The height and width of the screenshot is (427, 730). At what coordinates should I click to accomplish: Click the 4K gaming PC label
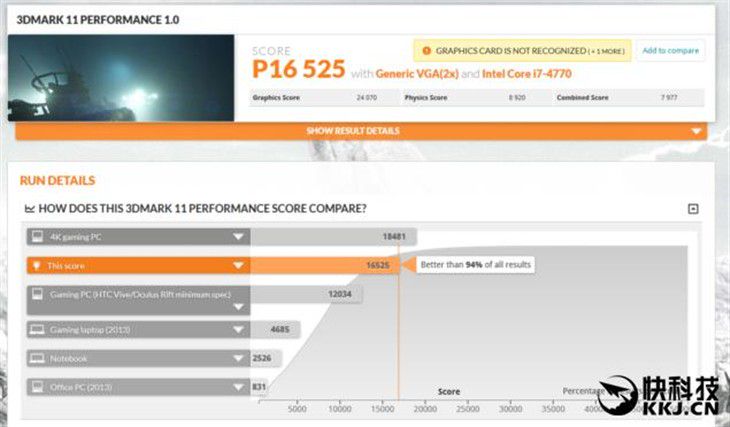pyautogui.click(x=75, y=237)
